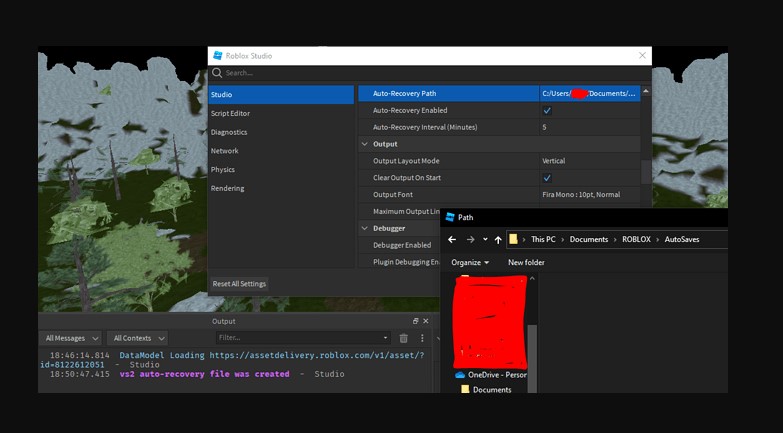Click New folder in Path dialog
This screenshot has width=783, height=433.
coord(526,262)
